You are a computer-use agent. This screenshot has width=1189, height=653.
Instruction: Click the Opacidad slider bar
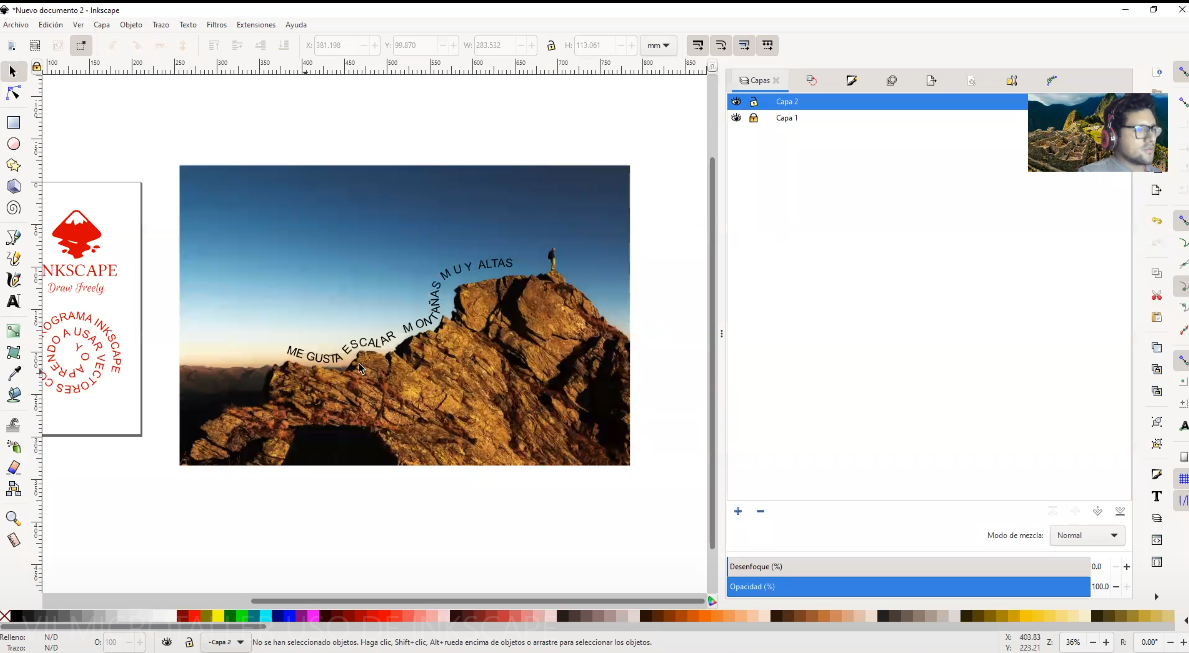pyautogui.click(x=908, y=586)
